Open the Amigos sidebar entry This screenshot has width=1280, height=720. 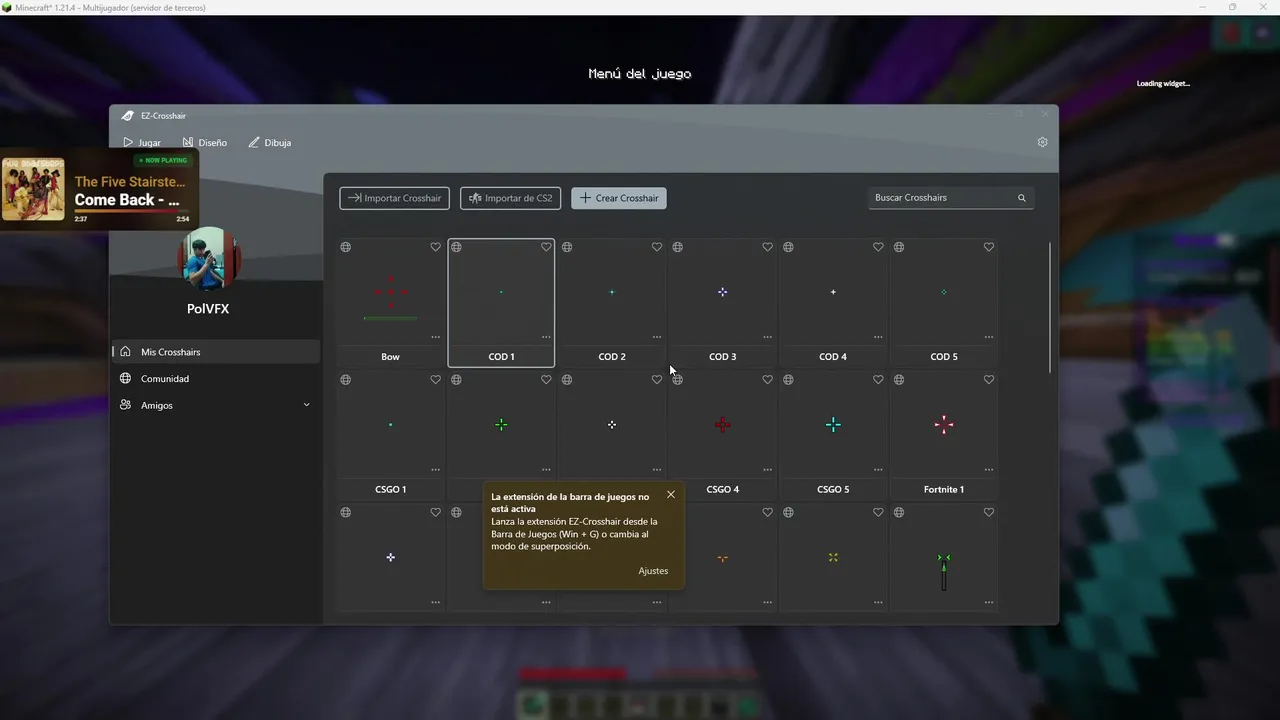[215, 405]
